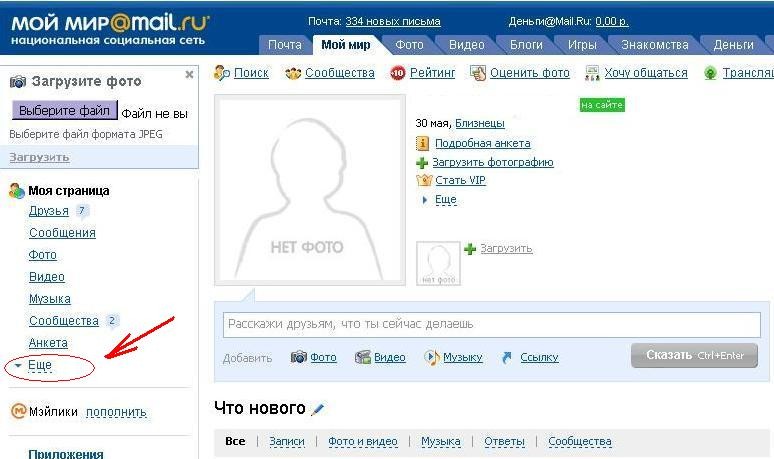The image size is (774, 459).
Task: Click camera icon beside Загрузите фото
Action: click(18, 81)
